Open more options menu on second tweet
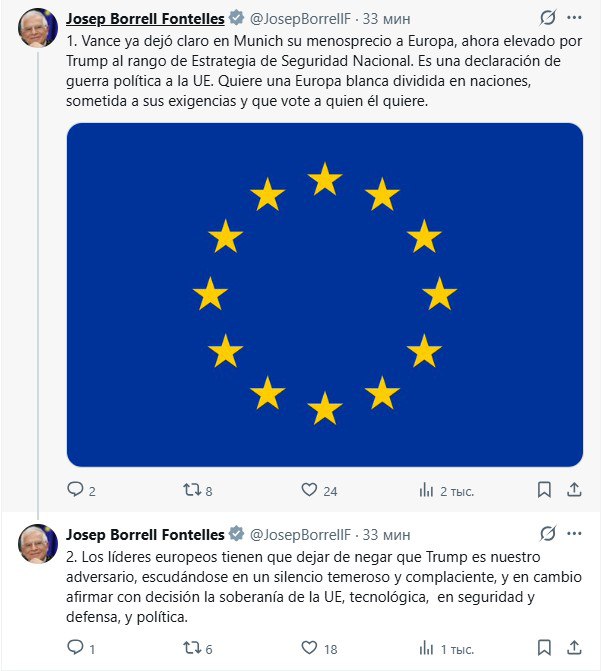 point(574,533)
